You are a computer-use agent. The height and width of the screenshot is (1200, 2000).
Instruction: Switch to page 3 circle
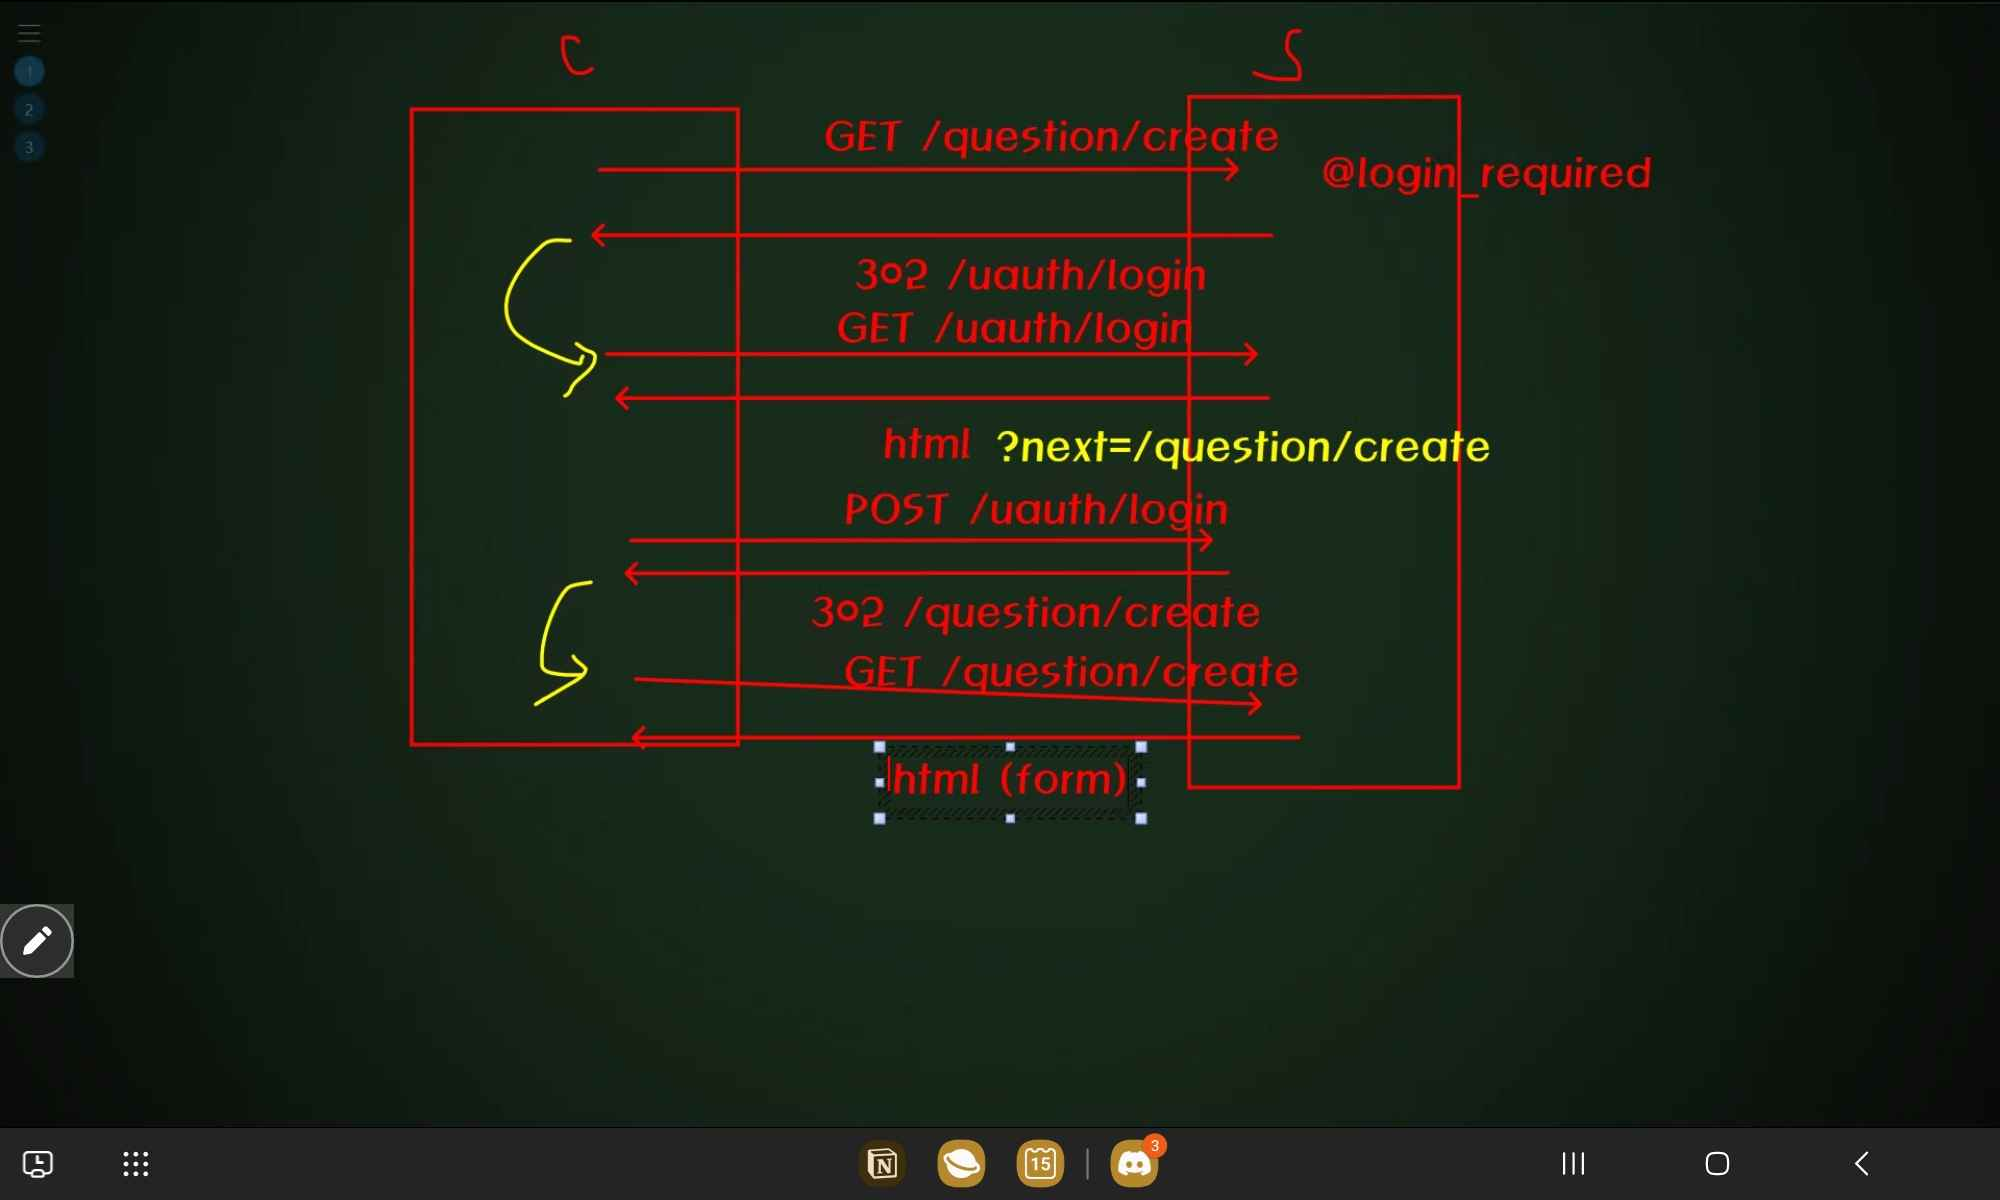coord(29,147)
